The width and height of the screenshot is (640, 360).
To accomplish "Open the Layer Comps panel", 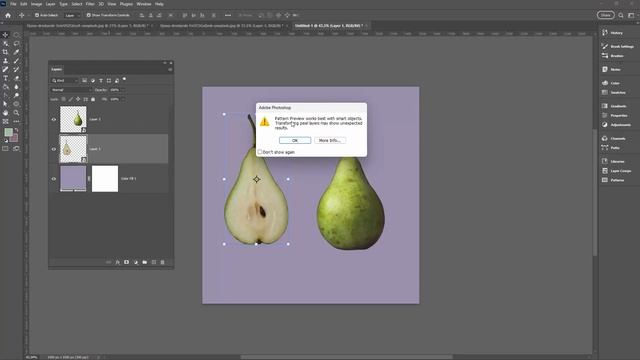I will coord(616,171).
